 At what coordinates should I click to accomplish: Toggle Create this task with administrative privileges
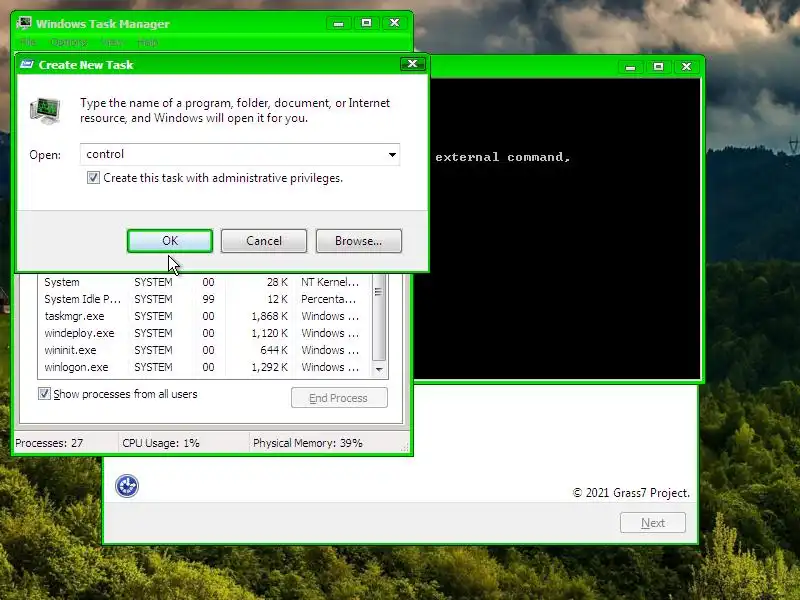[93, 178]
